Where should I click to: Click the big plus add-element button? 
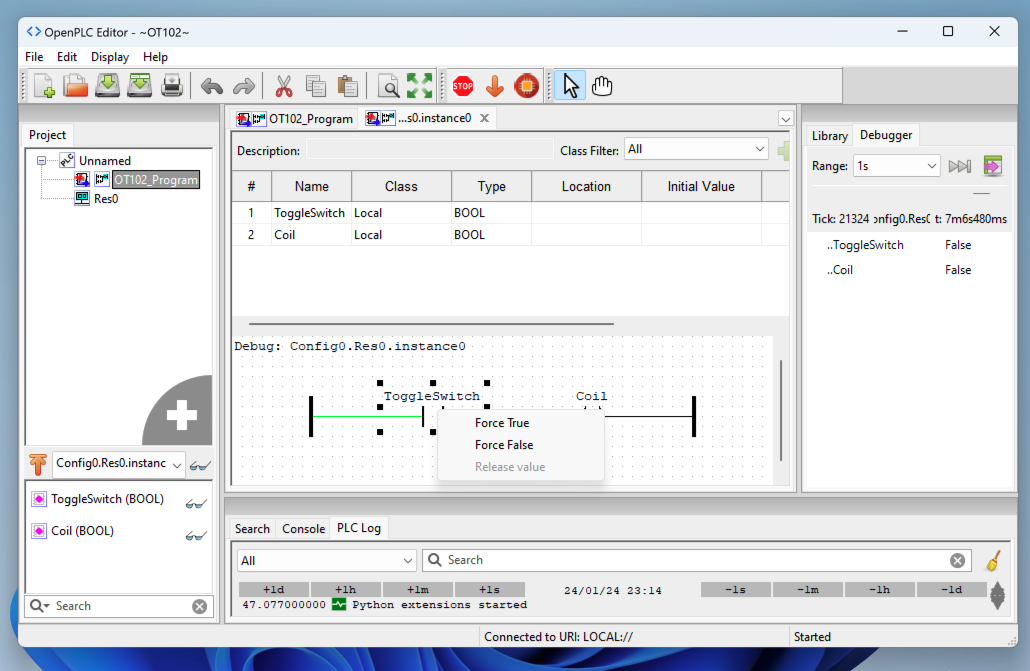tap(182, 415)
